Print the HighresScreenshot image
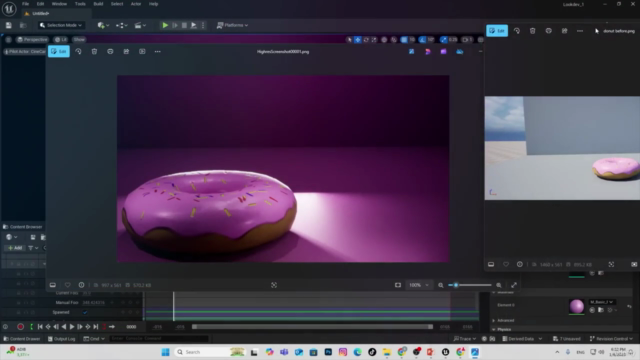 coord(110,51)
